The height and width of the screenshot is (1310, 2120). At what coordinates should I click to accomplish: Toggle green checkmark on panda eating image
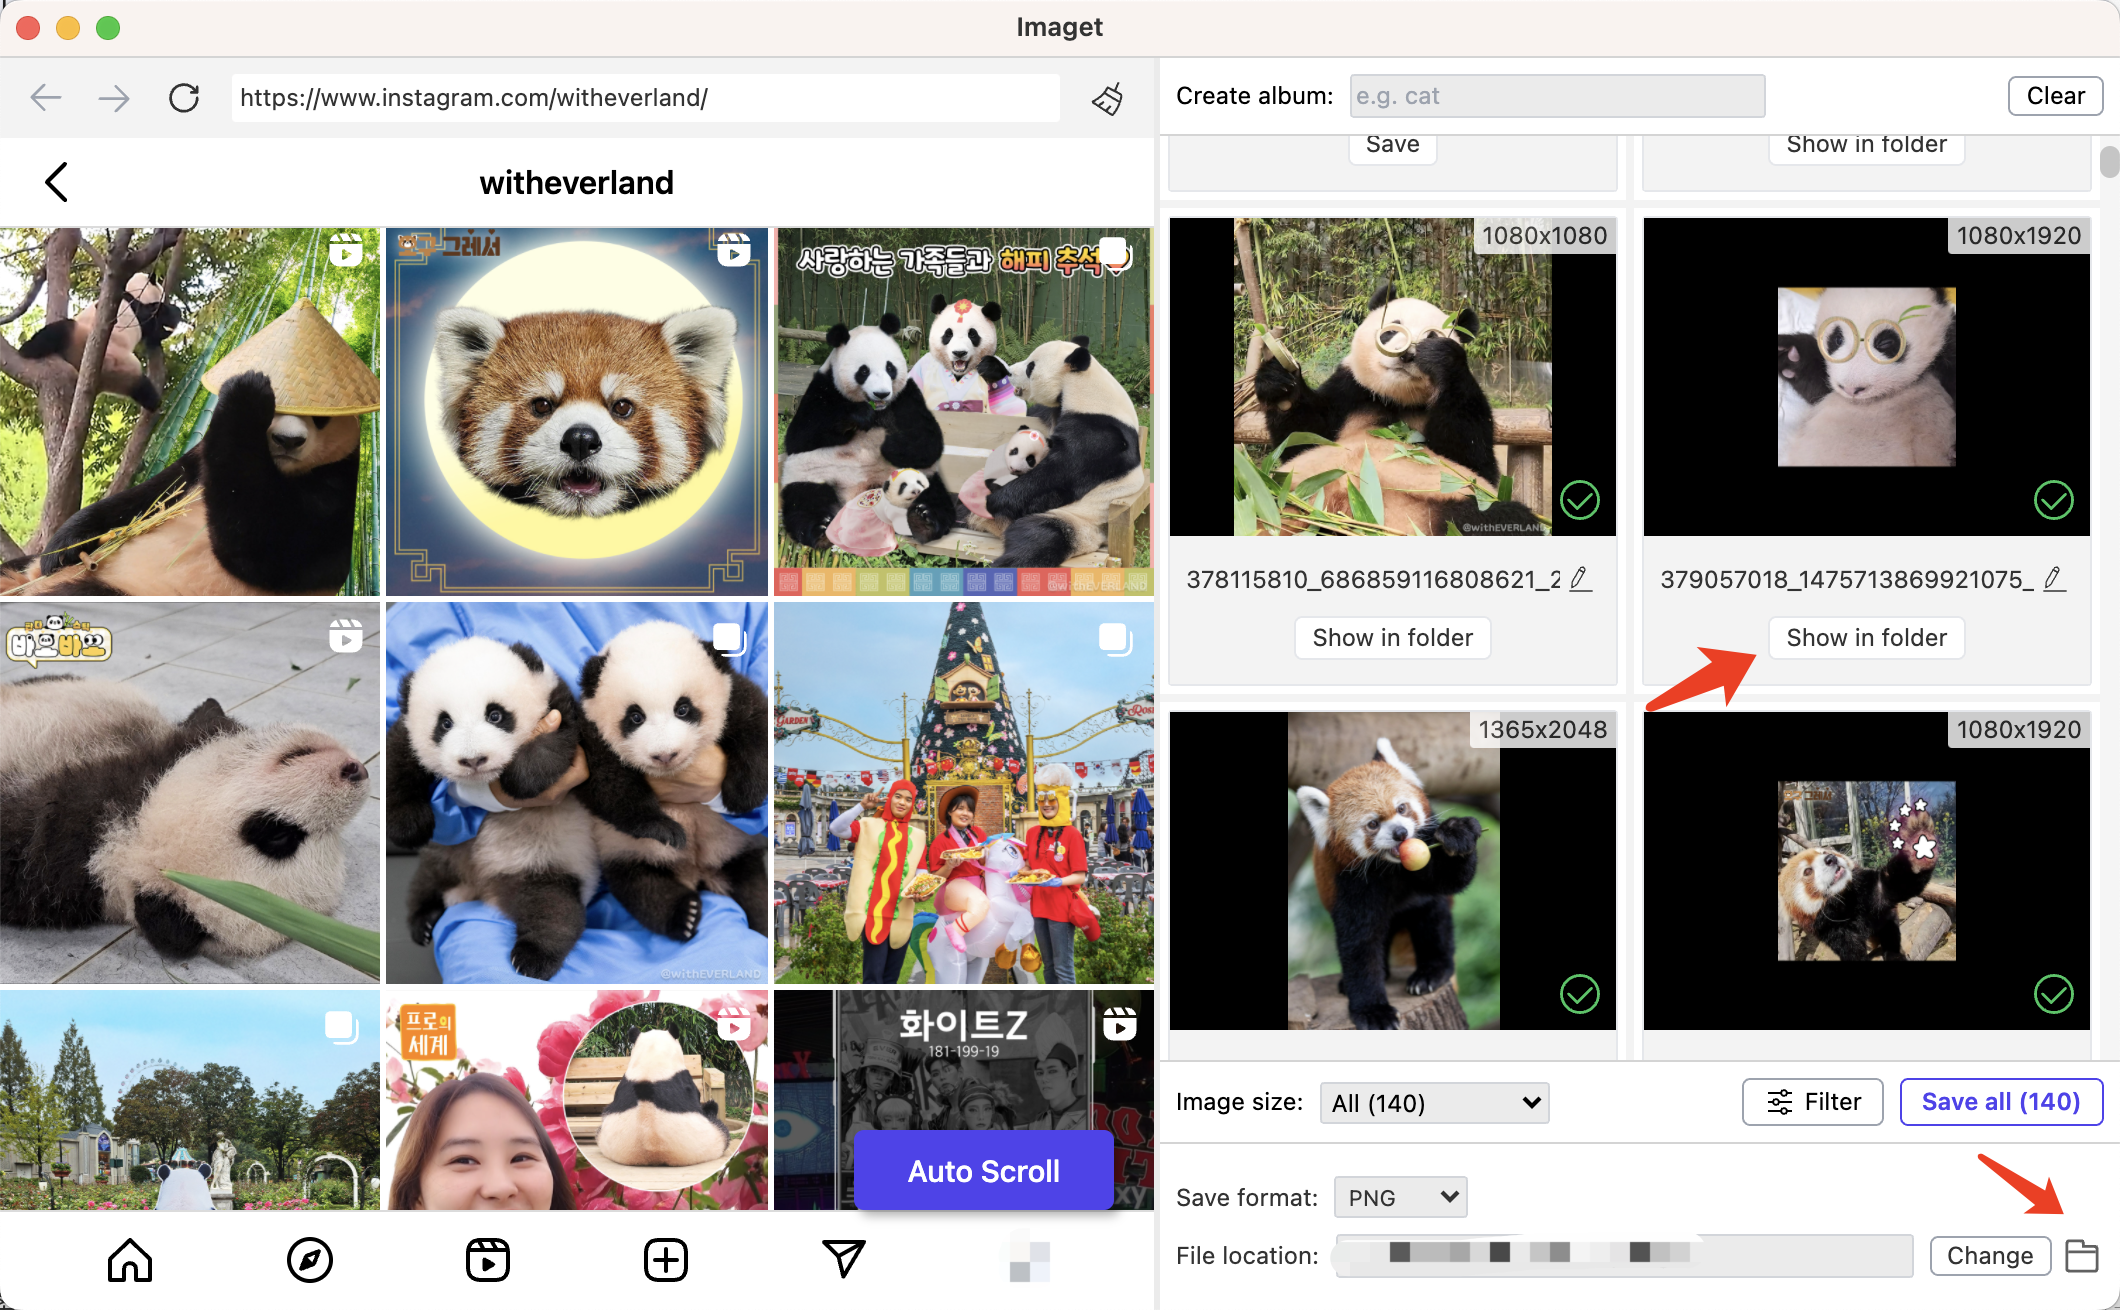[x=1581, y=500]
